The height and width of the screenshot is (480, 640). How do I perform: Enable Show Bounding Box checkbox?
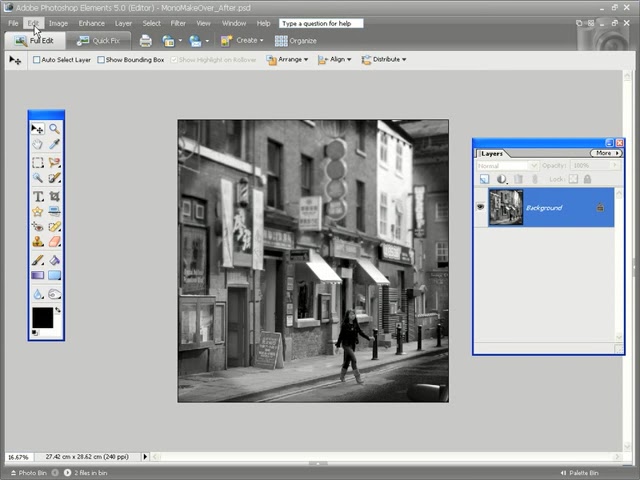point(101,60)
